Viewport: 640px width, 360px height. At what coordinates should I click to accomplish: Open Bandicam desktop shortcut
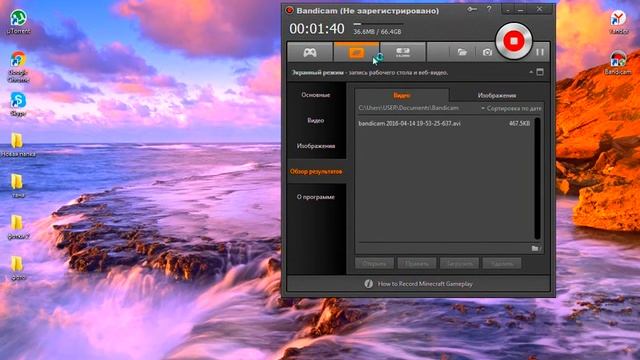pos(618,63)
